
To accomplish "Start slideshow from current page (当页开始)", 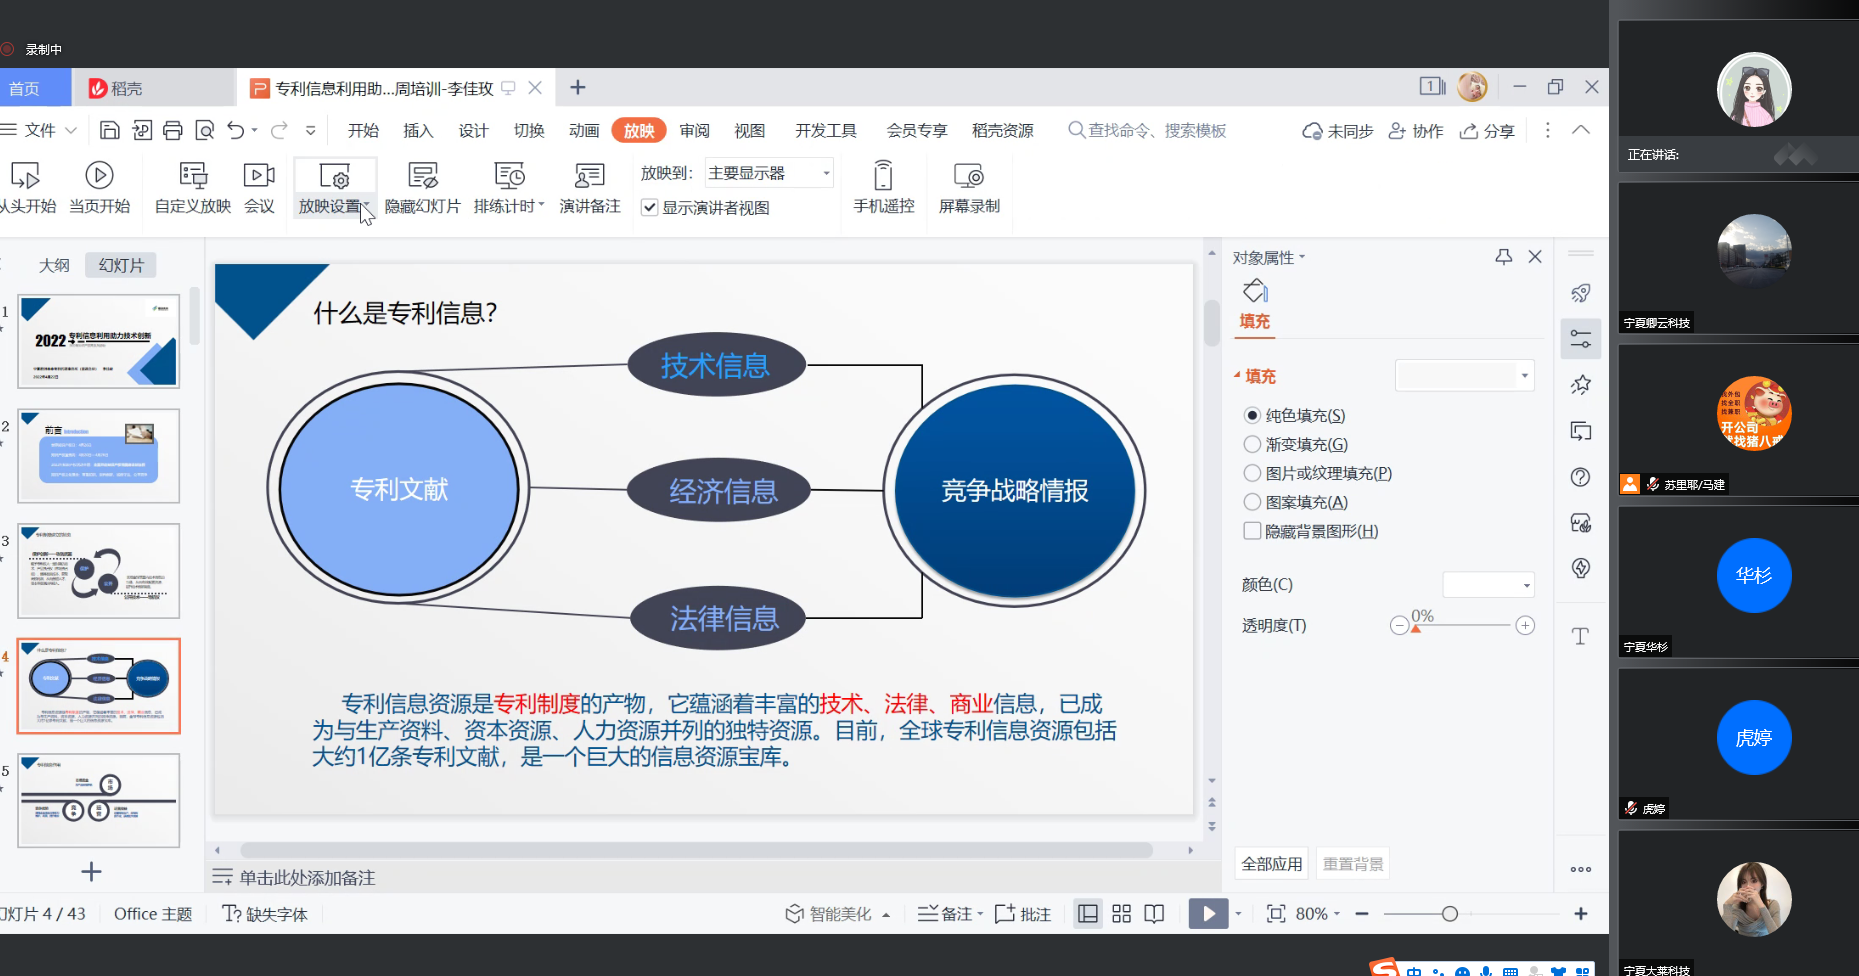I will tap(99, 188).
